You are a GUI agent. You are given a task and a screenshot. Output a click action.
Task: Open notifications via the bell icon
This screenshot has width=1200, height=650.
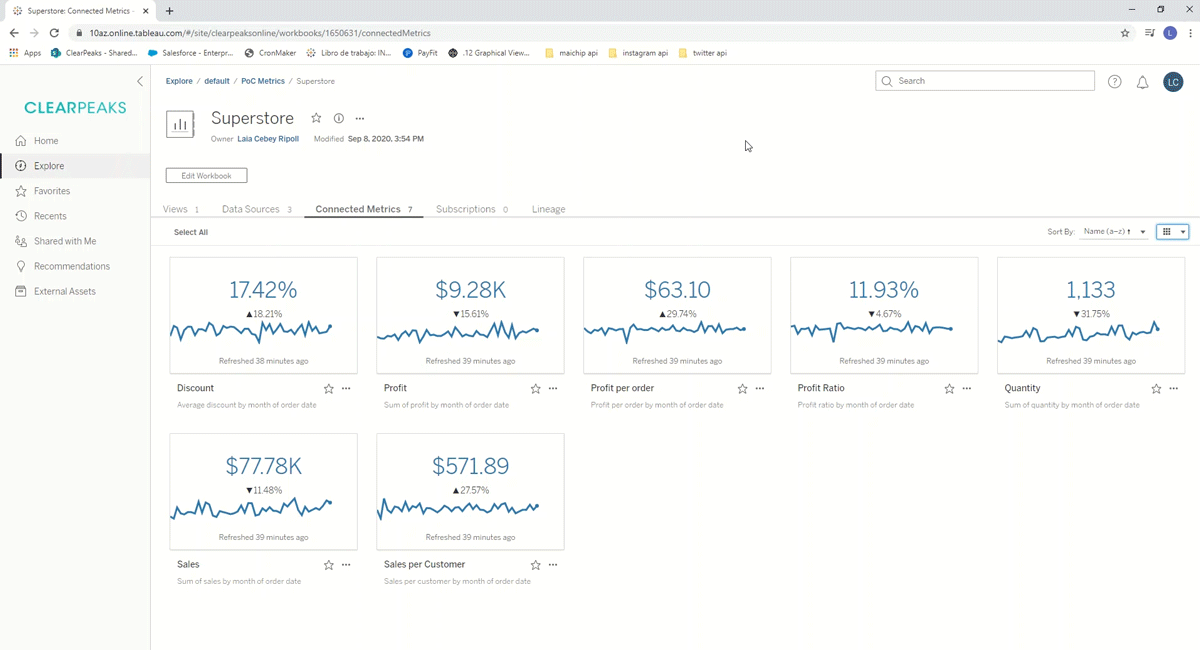pyautogui.click(x=1142, y=82)
